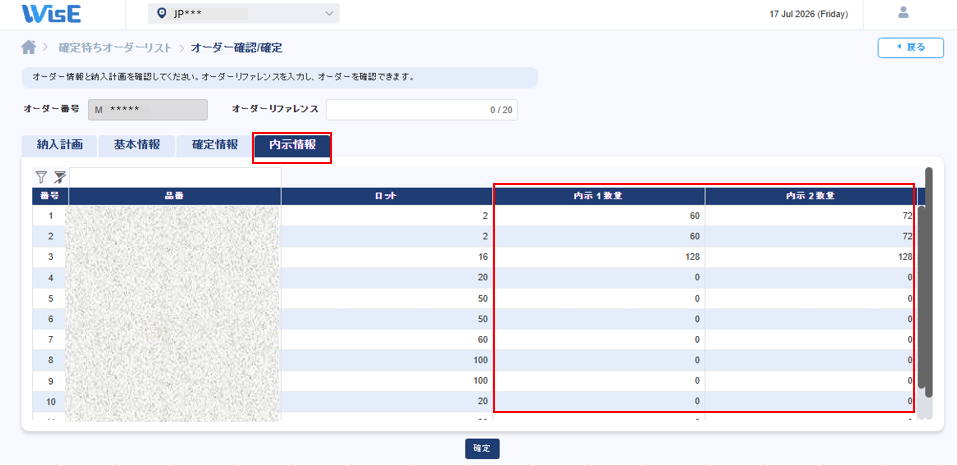
Task: Click the filter funnel icon
Action: pos(41,177)
